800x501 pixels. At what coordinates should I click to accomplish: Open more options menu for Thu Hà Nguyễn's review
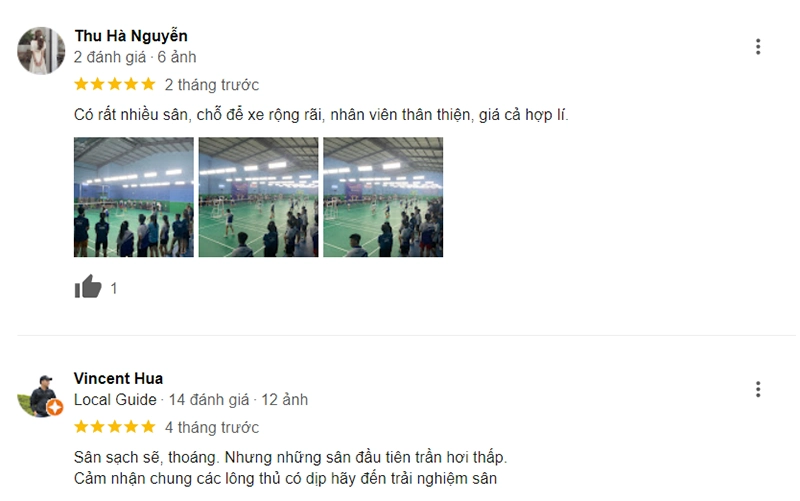coord(758,46)
